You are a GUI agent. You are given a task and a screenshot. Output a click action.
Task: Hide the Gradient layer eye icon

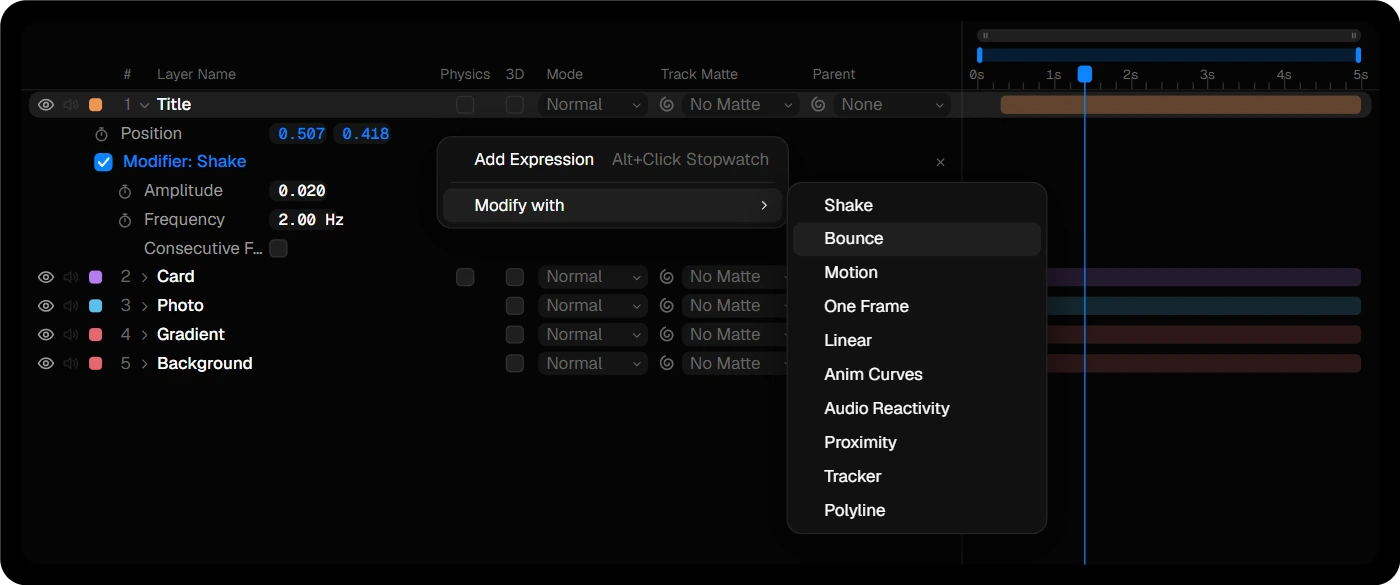tap(45, 335)
